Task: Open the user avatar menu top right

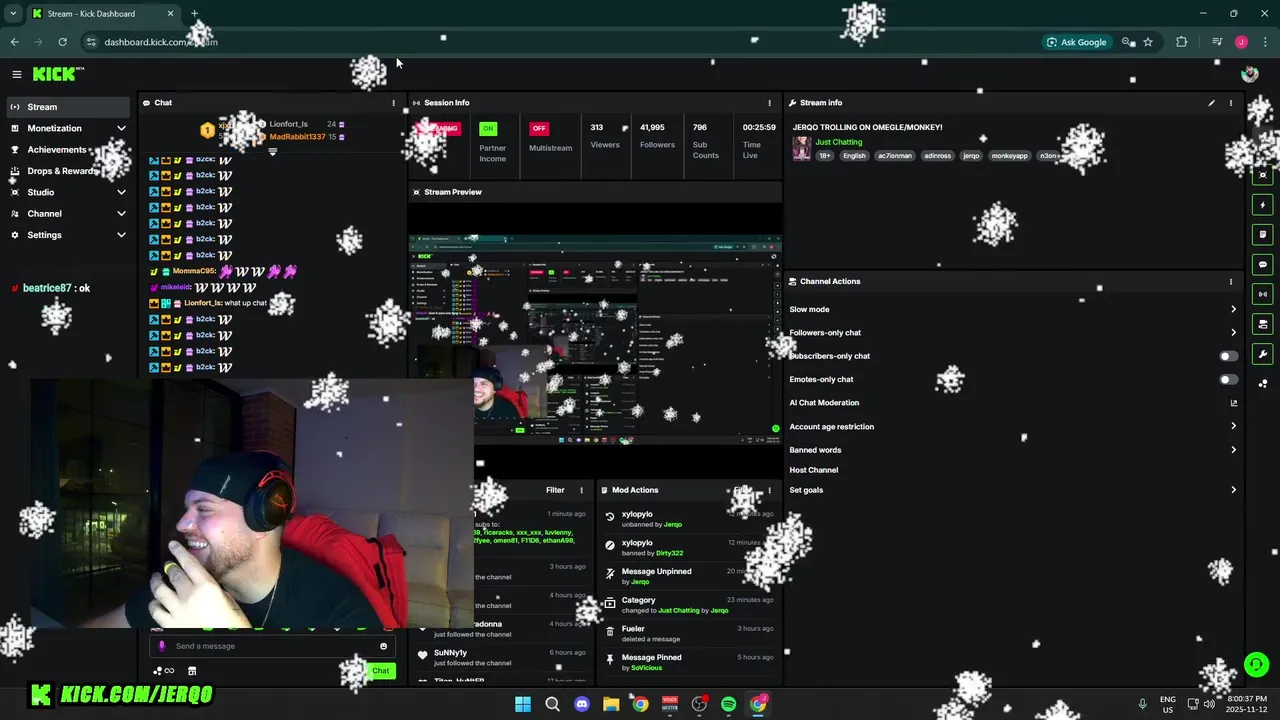Action: click(1249, 74)
